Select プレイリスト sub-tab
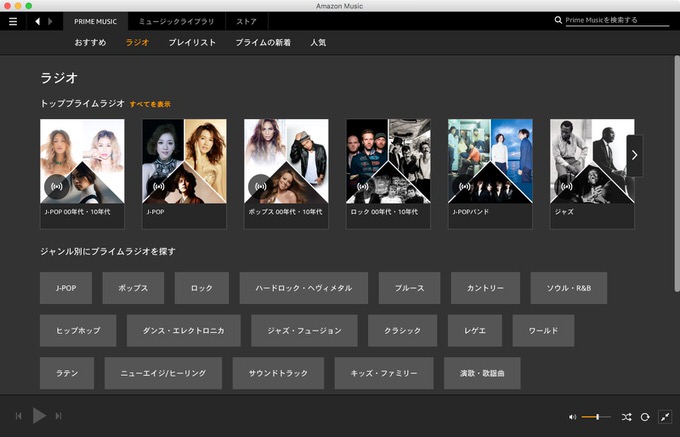This screenshot has width=680, height=437. point(192,42)
